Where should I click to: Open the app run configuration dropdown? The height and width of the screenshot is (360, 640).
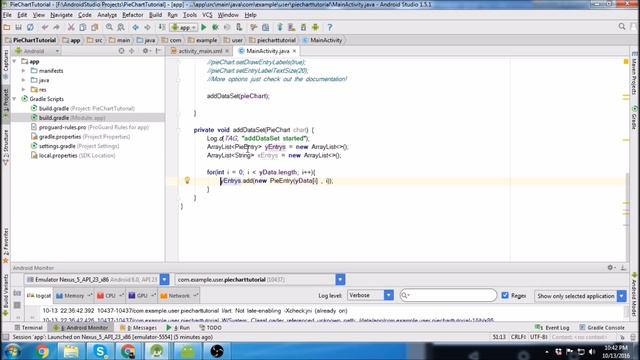[184, 27]
